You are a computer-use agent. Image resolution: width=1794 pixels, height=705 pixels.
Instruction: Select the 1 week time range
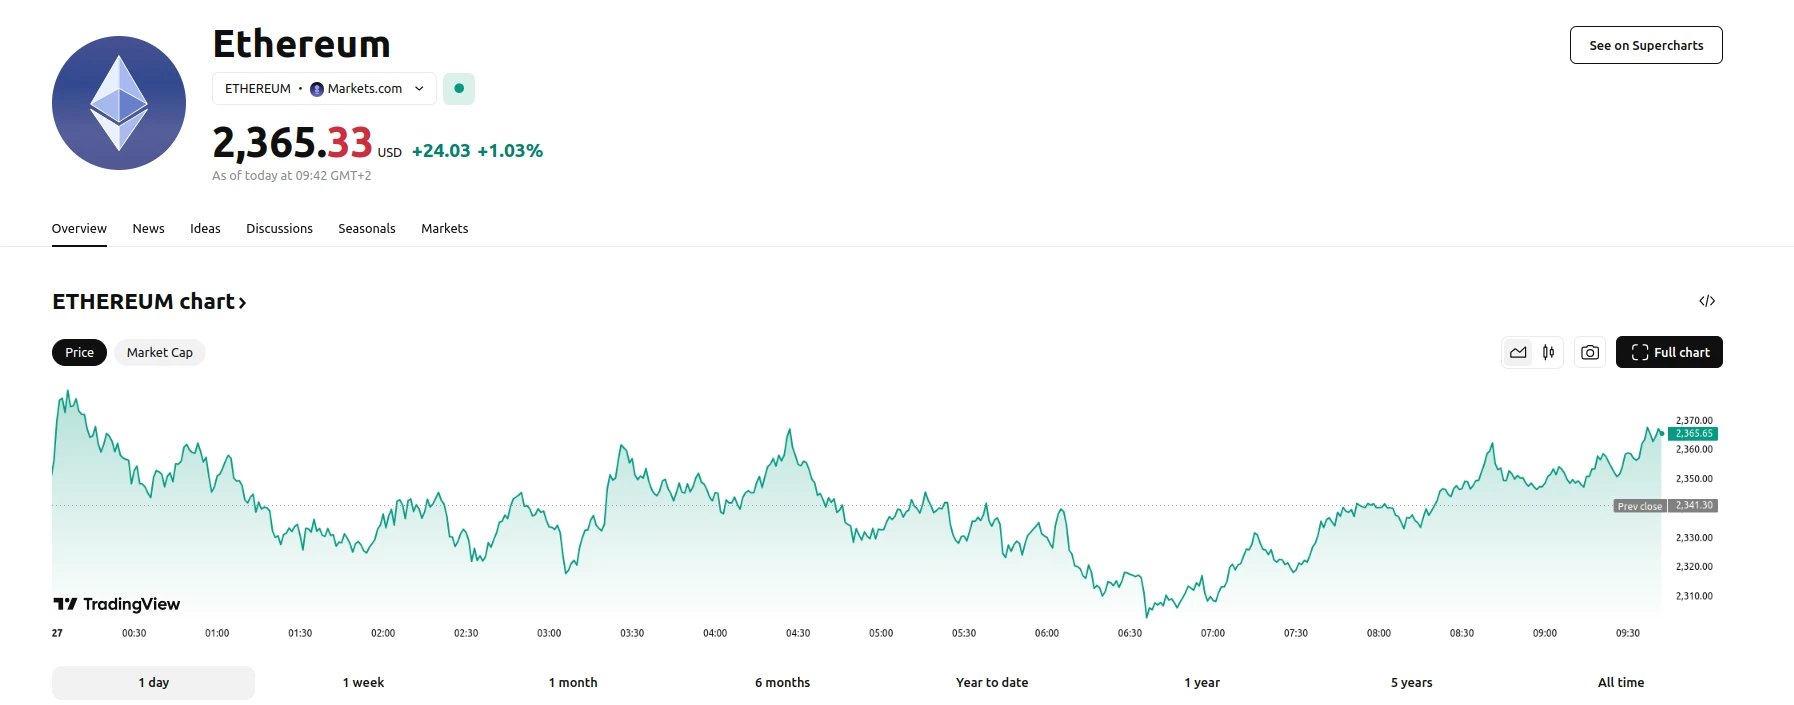363,683
